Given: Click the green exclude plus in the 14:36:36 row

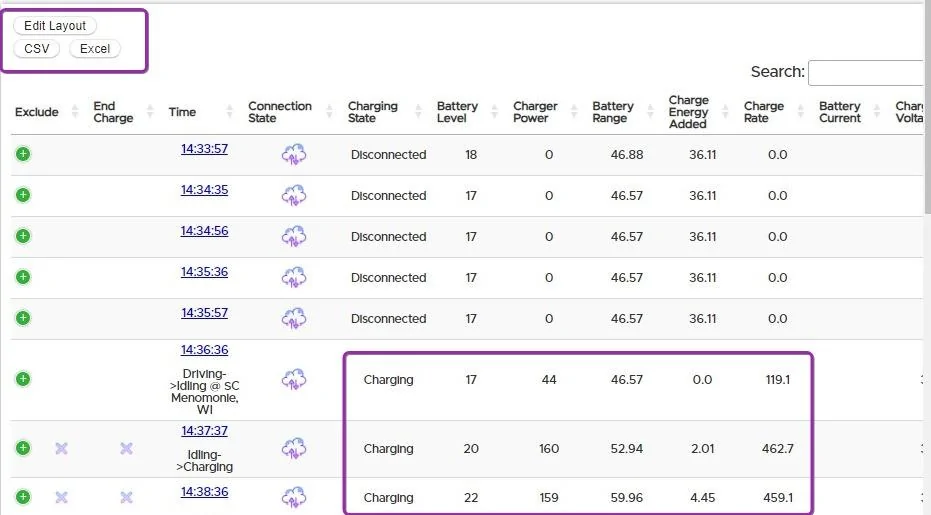Looking at the screenshot, I should click(x=23, y=379).
